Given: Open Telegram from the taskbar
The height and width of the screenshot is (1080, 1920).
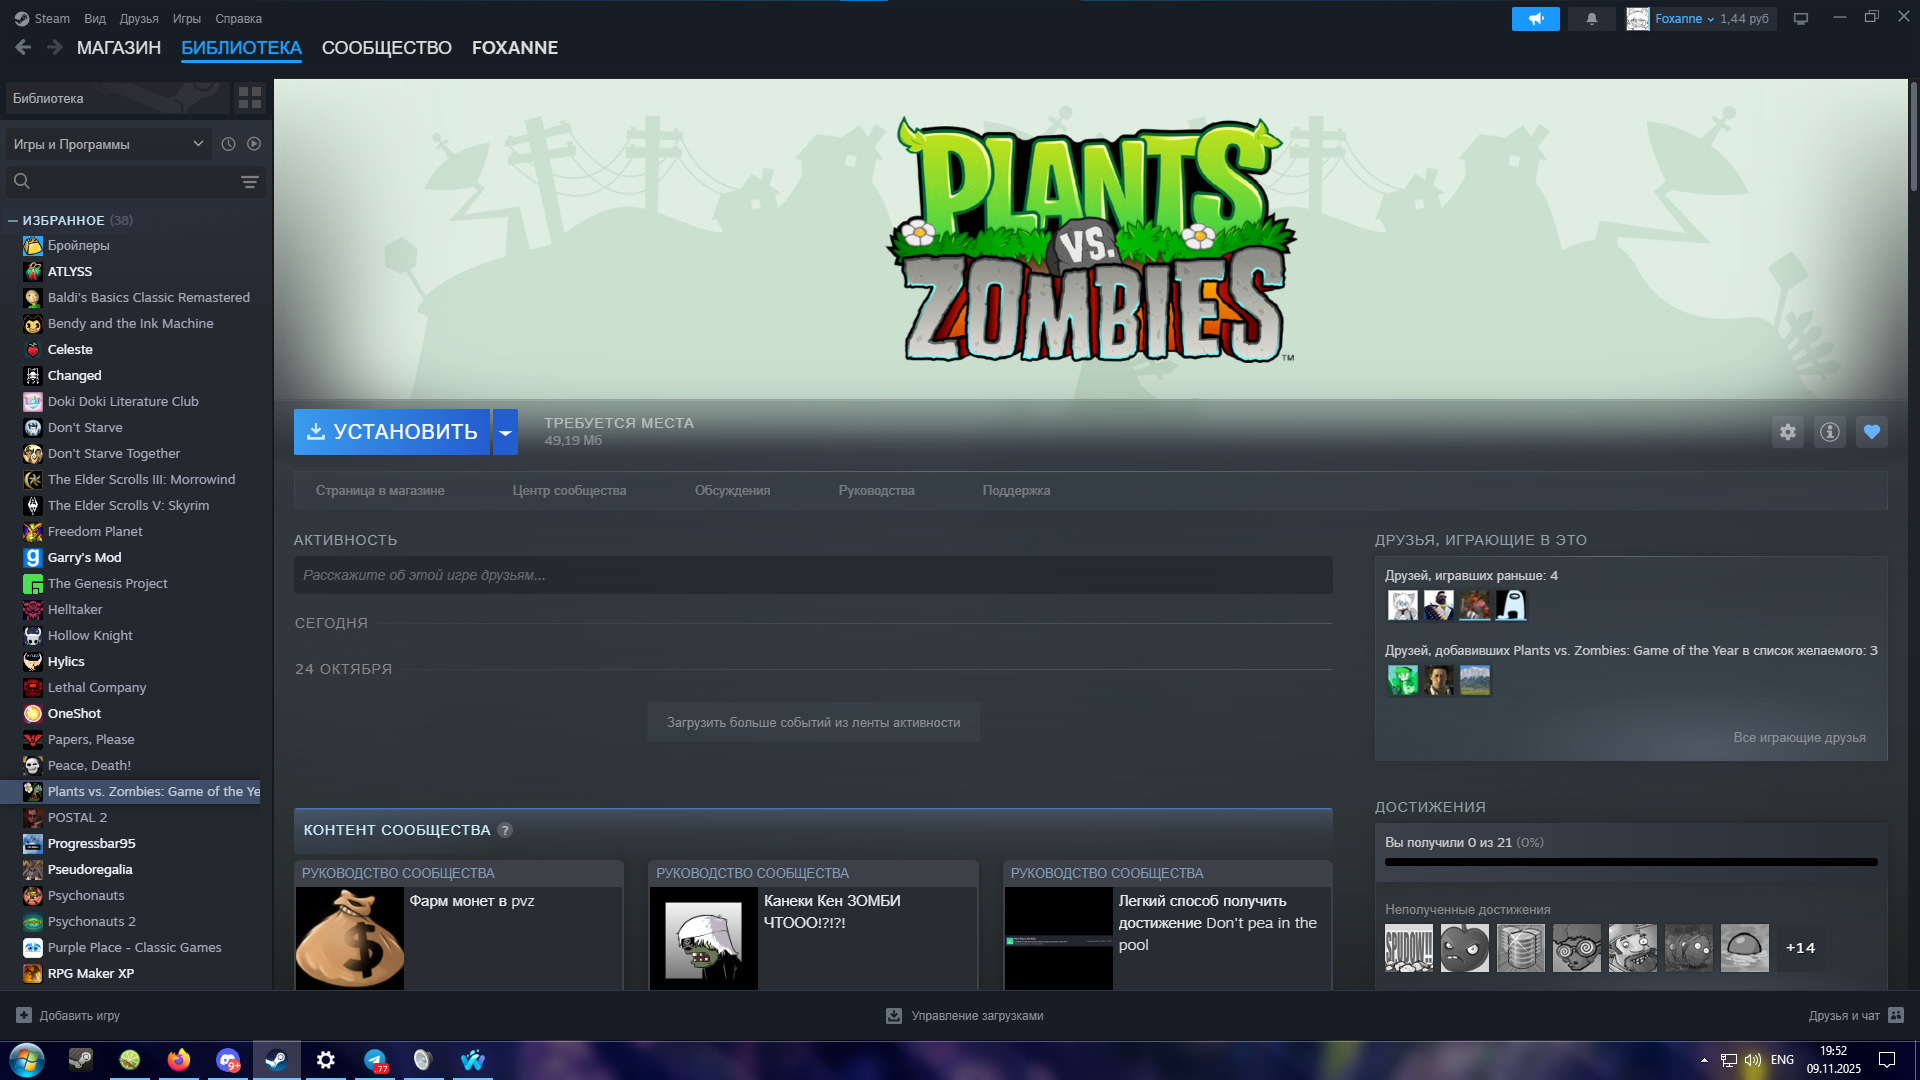Looking at the screenshot, I should [x=375, y=1060].
